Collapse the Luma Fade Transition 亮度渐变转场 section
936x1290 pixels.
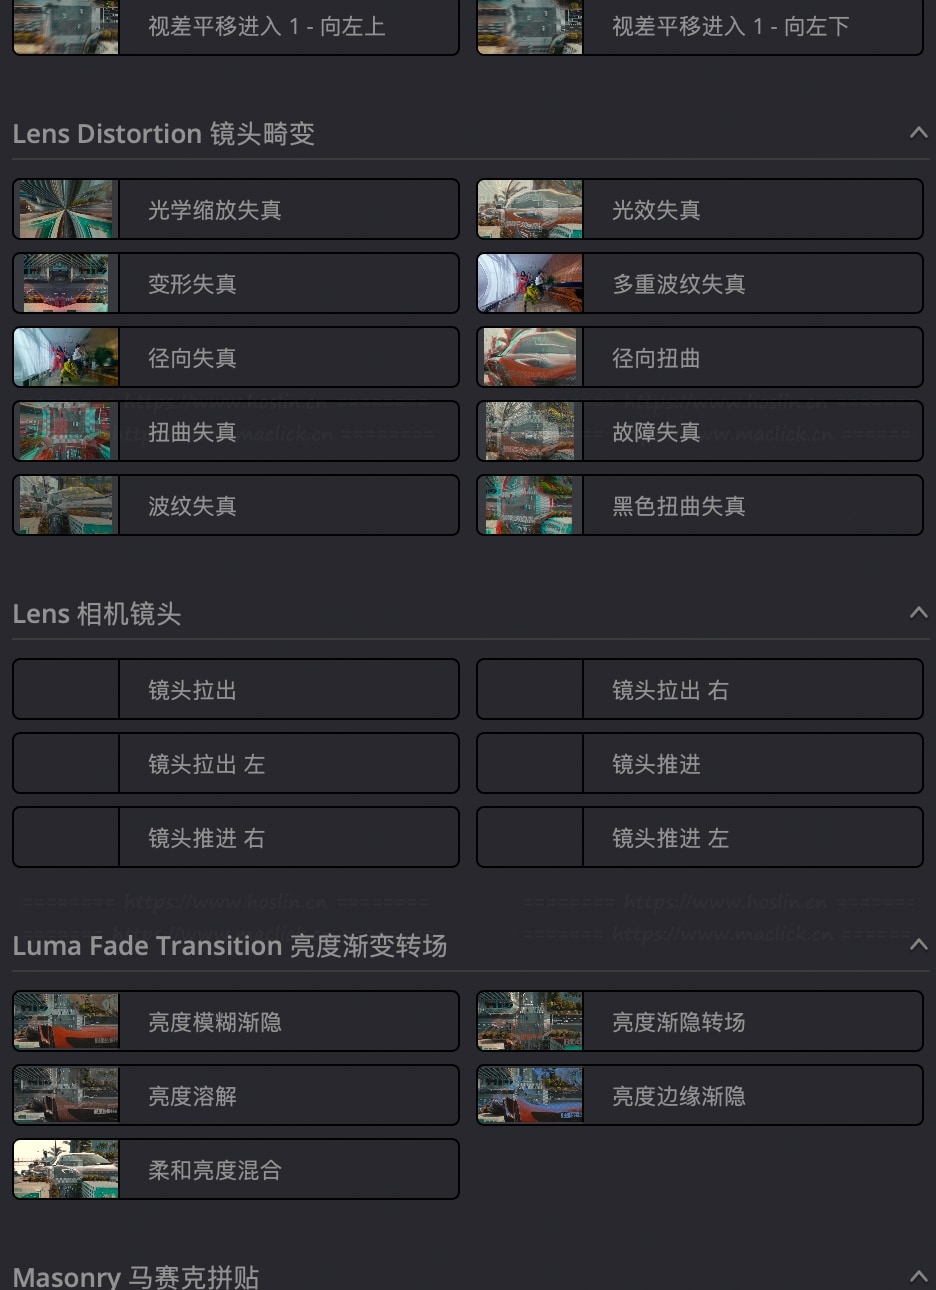coord(918,944)
